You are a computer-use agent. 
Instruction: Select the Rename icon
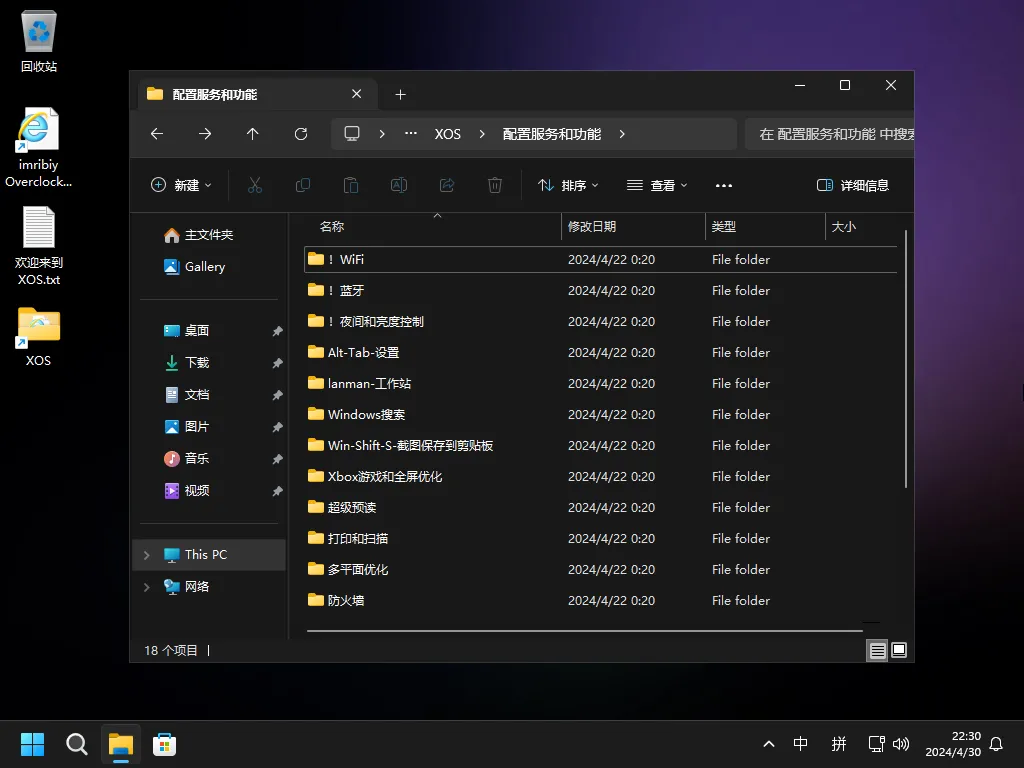click(x=399, y=185)
